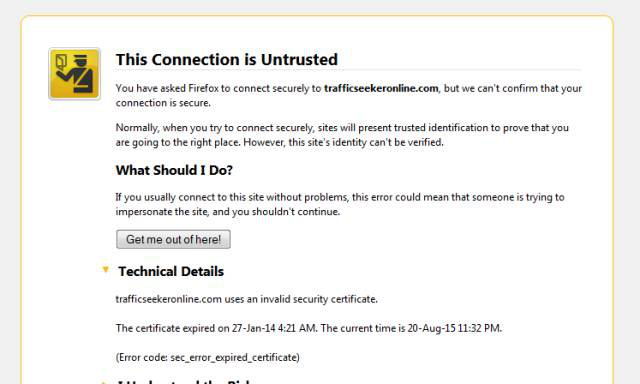Click the uses an invalid security certificate line
Screen dimensions: 640x384
click(247, 299)
